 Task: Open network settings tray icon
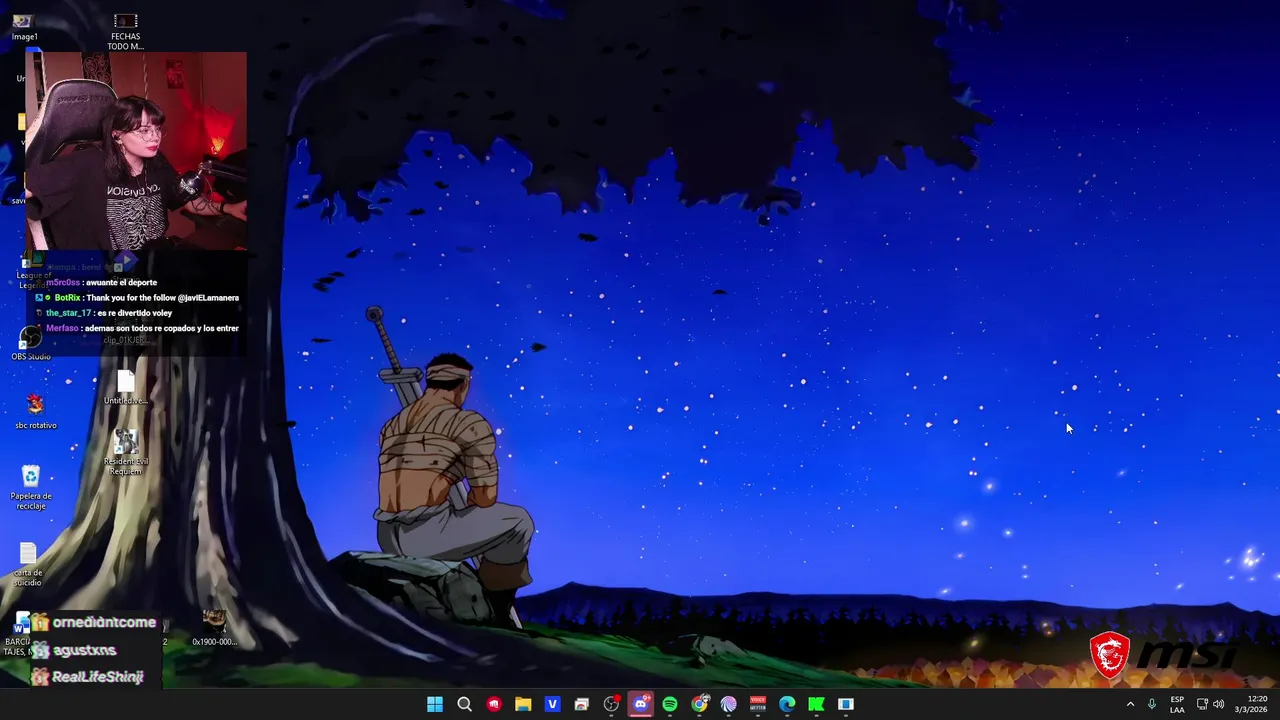point(1202,704)
